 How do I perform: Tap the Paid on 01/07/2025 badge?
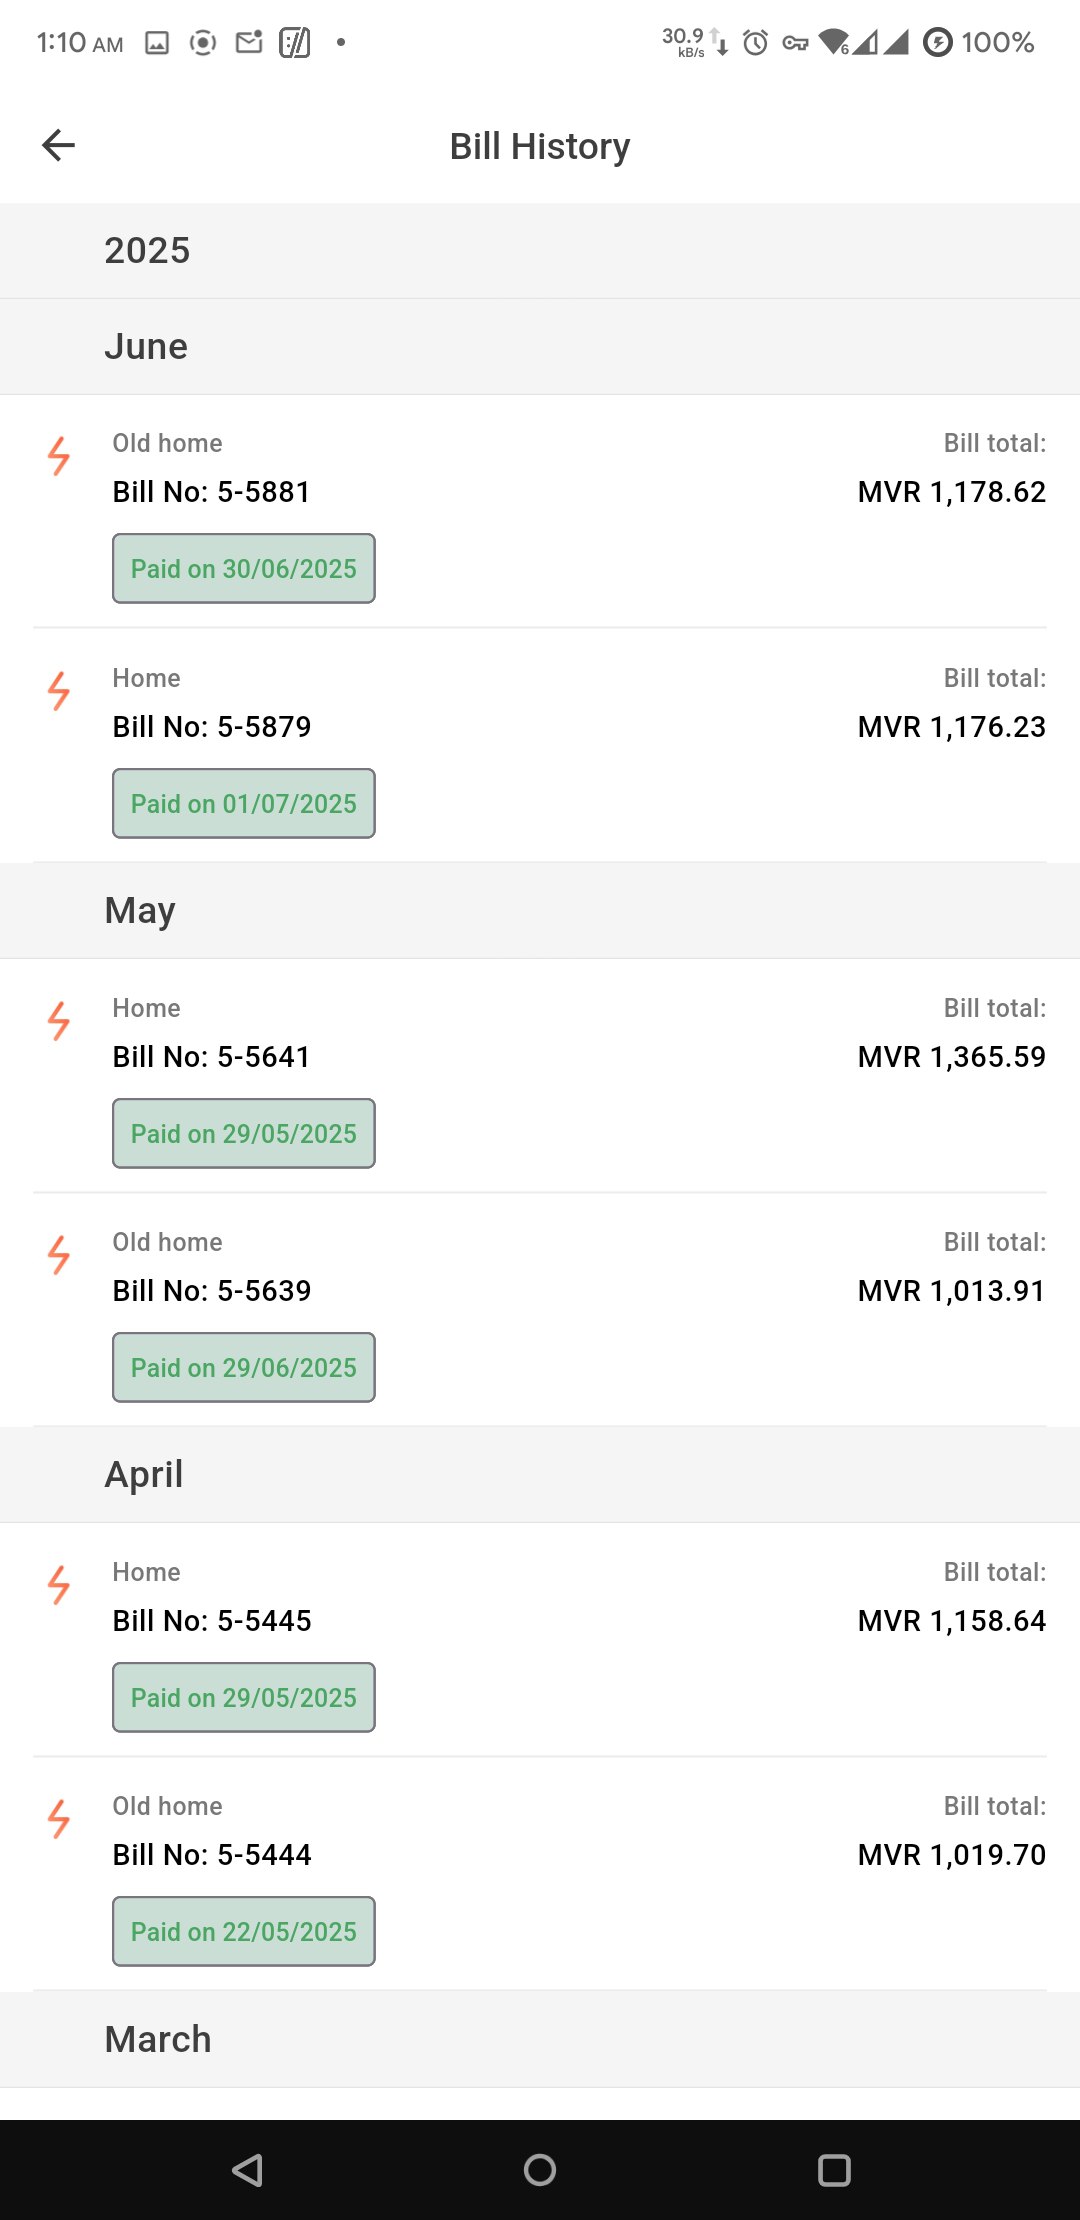[x=244, y=804]
